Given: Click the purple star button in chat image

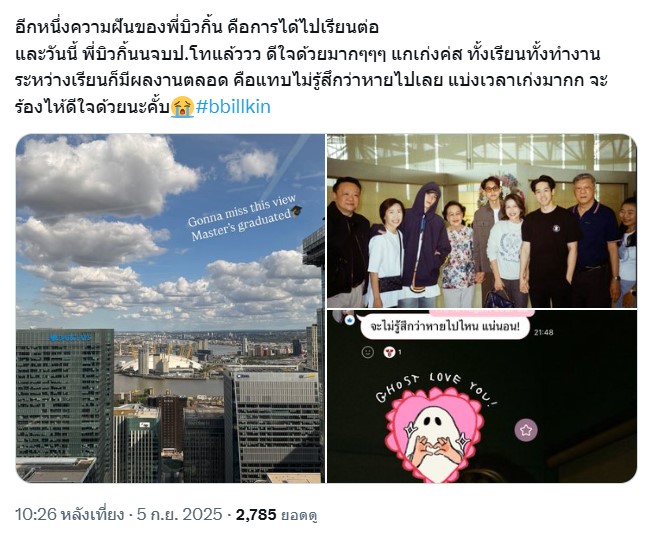Looking at the screenshot, I should pyautogui.click(x=526, y=430).
